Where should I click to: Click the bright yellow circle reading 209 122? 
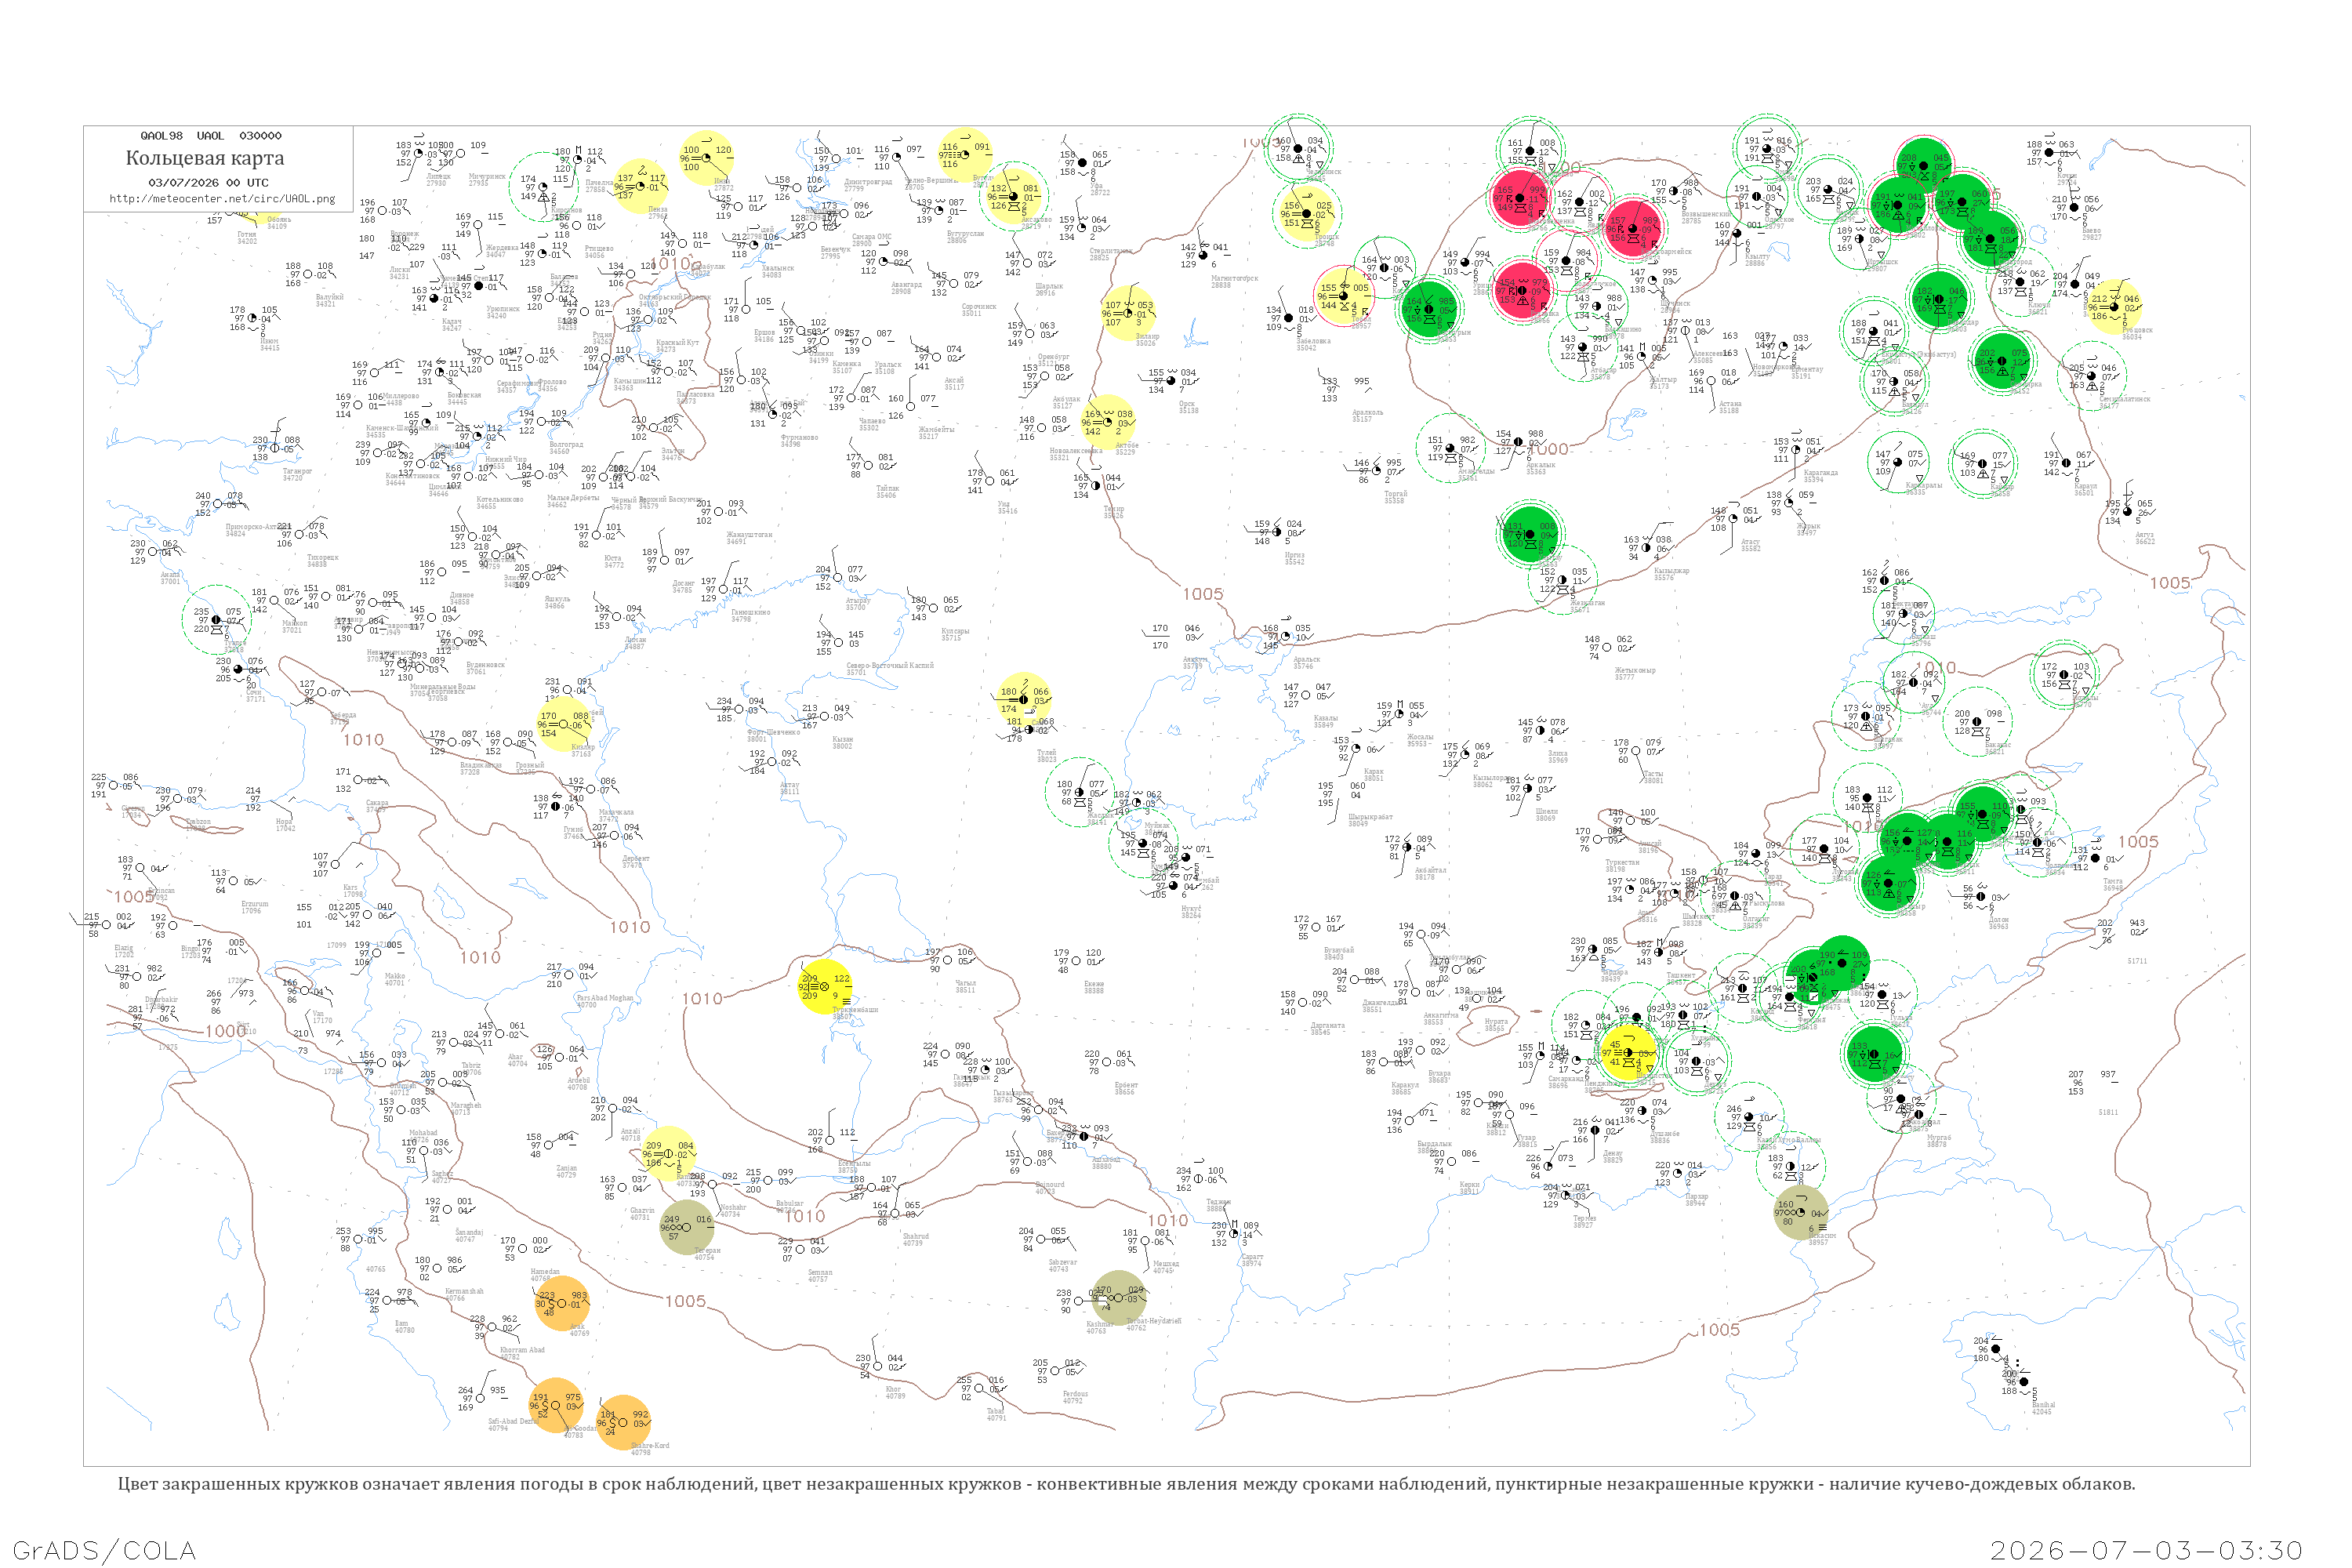tap(825, 986)
